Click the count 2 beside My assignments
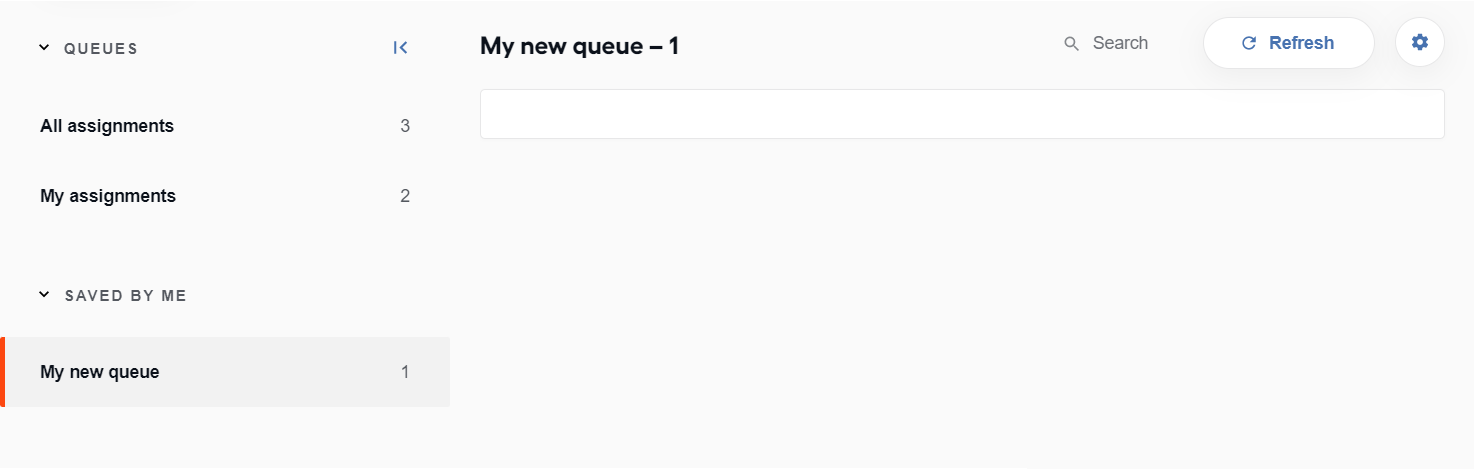The width and height of the screenshot is (1474, 469). [405, 196]
